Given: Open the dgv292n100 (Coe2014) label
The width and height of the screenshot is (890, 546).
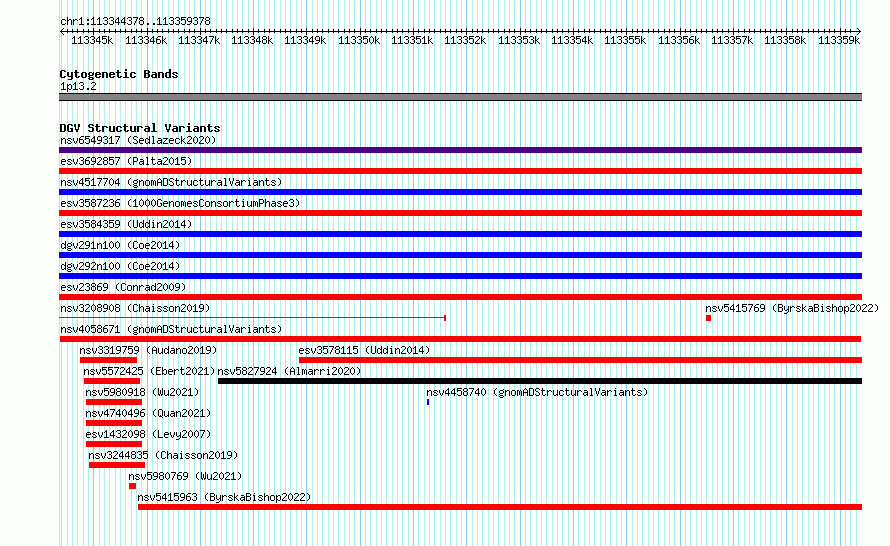Looking at the screenshot, I should [x=120, y=266].
